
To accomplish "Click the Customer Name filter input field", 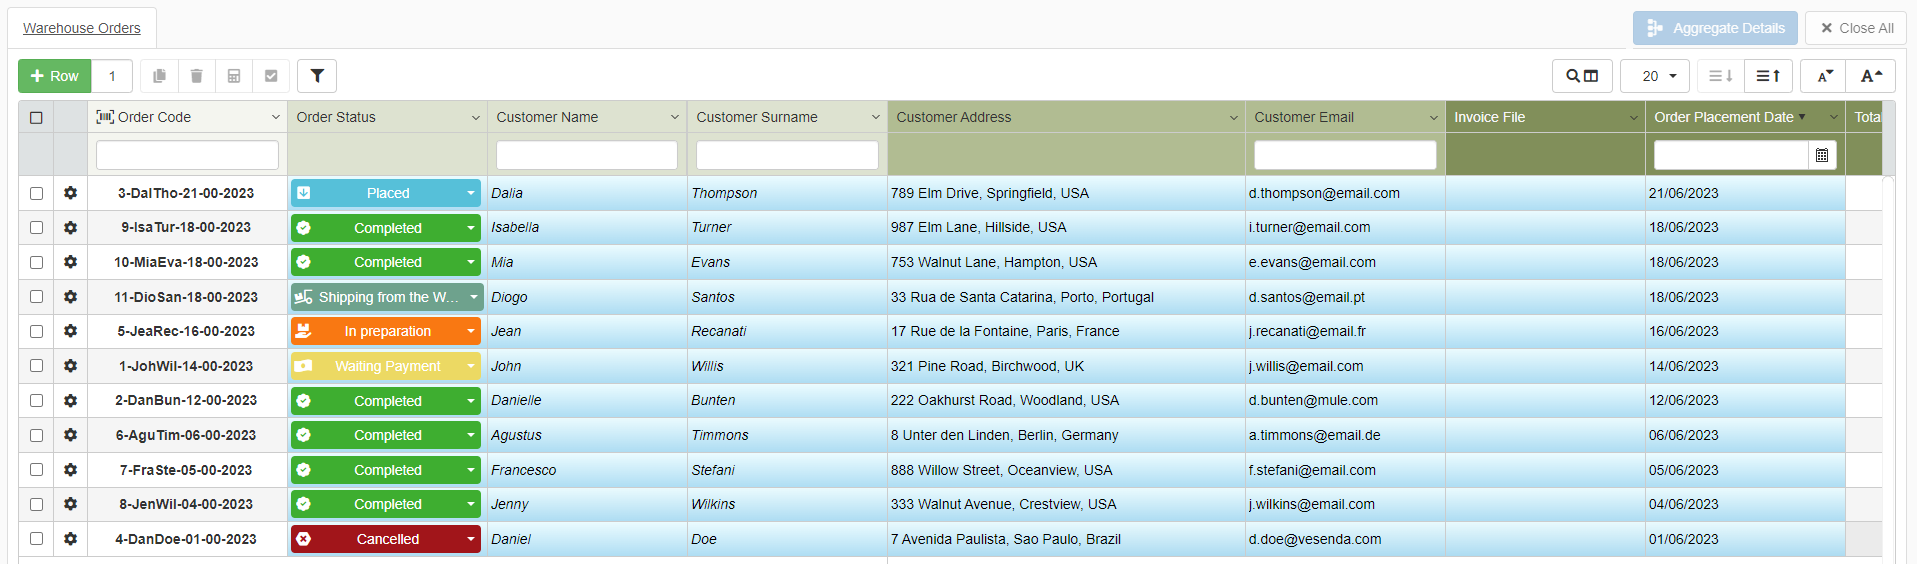I will pos(587,155).
